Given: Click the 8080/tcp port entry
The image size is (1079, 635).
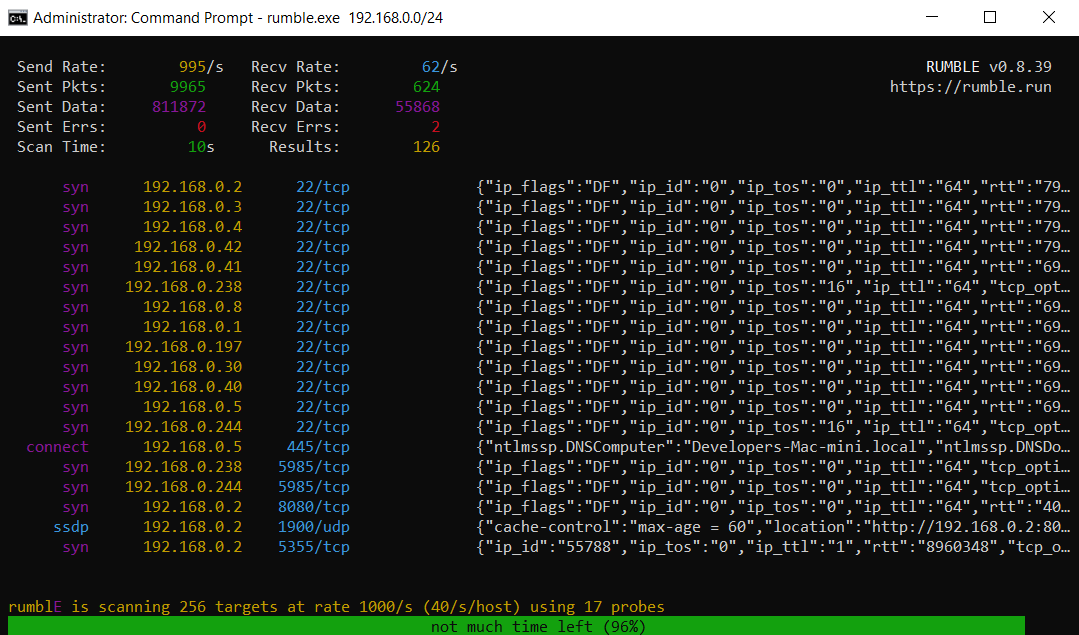Looking at the screenshot, I should pyautogui.click(x=314, y=507).
